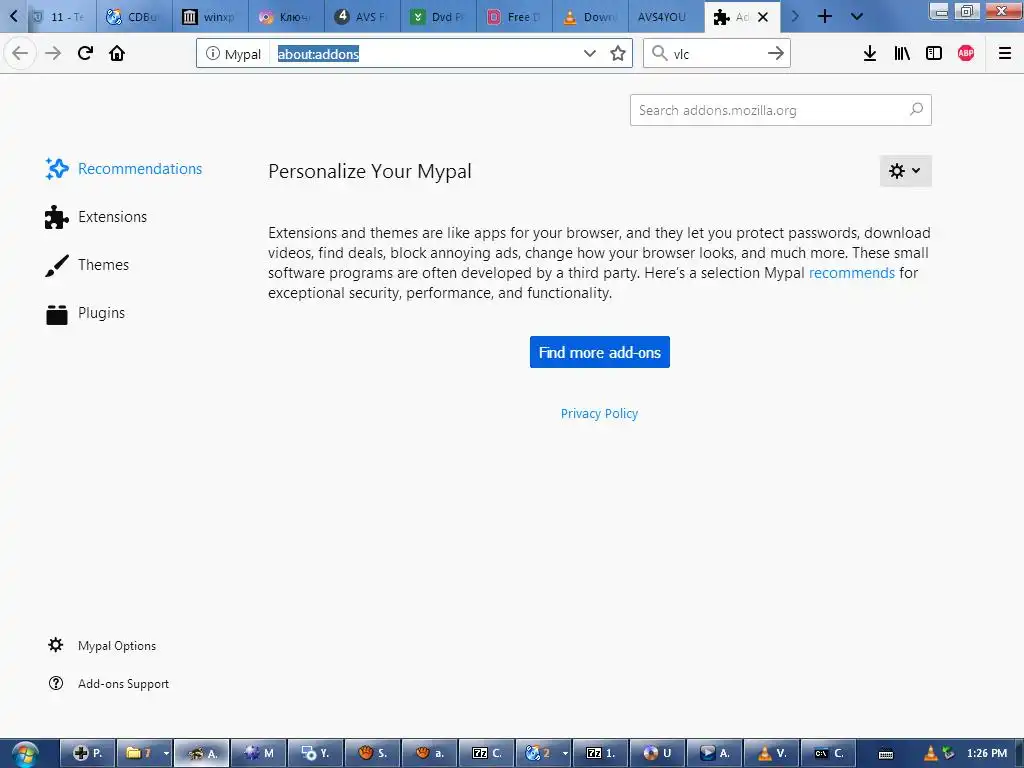Switch to the AVS4YOU tab
This screenshot has width=1024, height=768.
pyautogui.click(x=666, y=16)
